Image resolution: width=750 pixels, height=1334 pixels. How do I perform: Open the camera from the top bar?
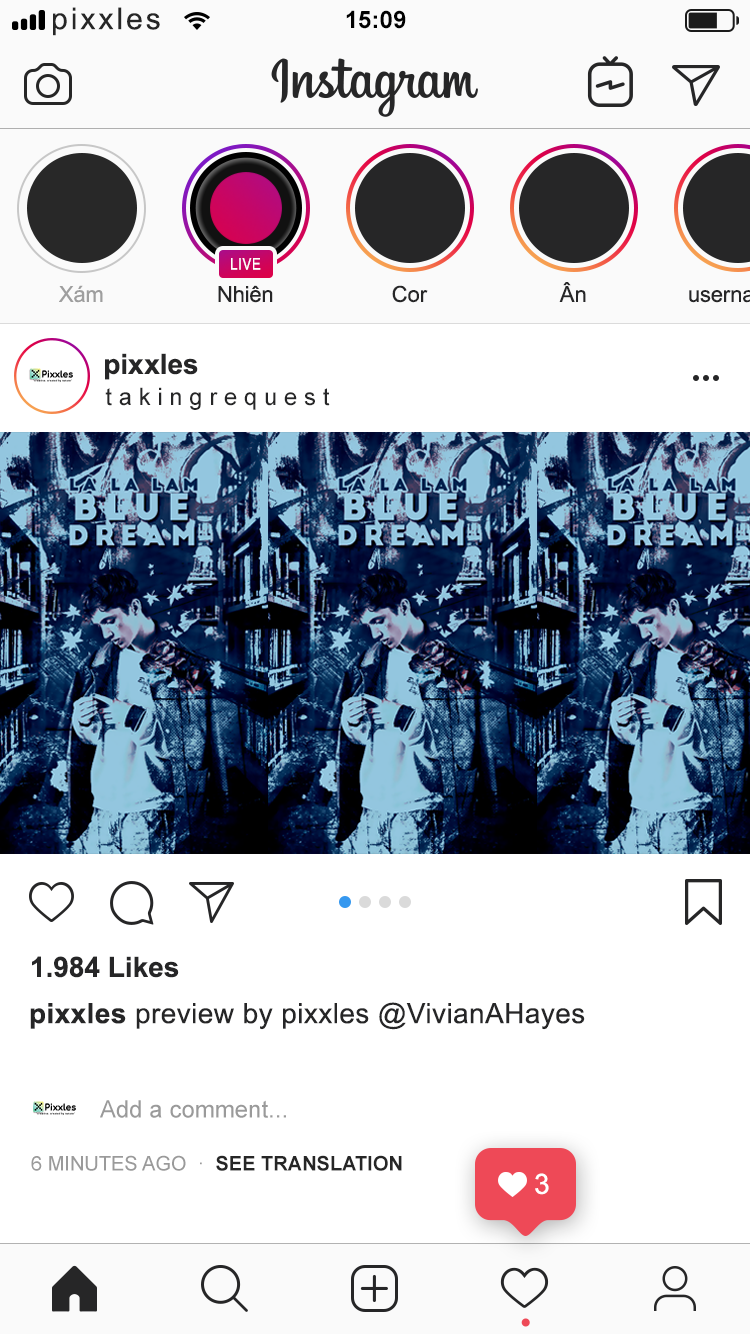point(48,85)
